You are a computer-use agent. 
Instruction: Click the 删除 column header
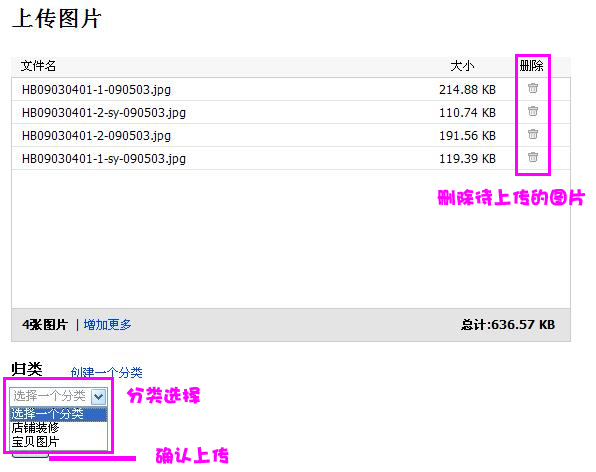coord(531,66)
